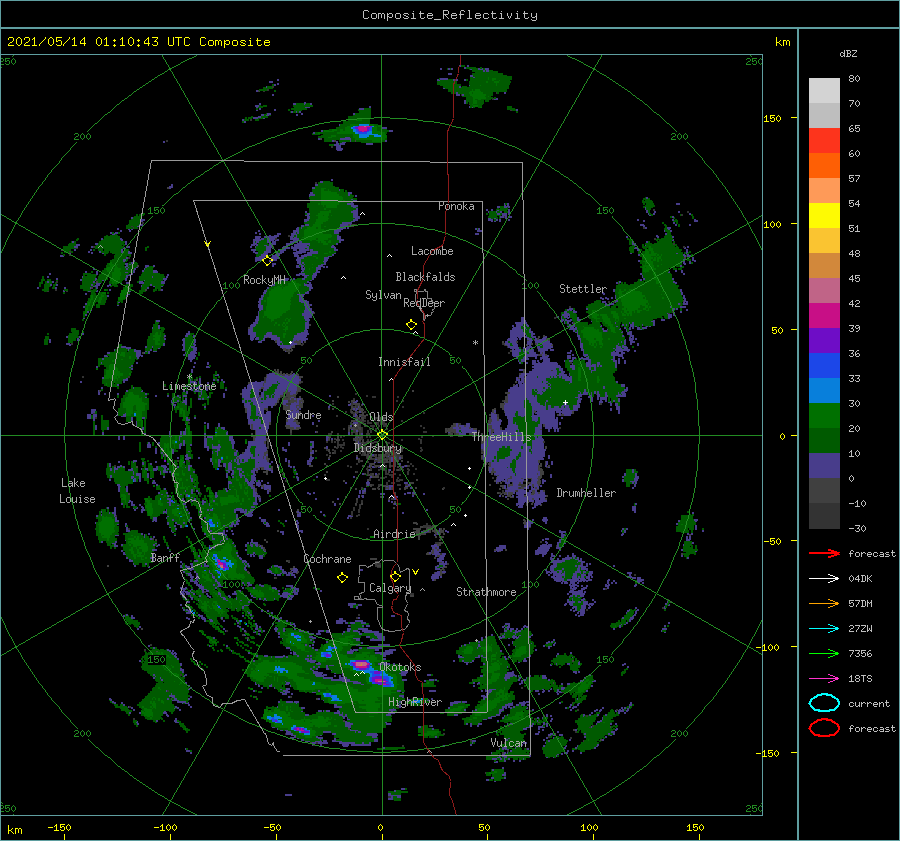Click the 'Sylvan' map label
The height and width of the screenshot is (841, 900).
(383, 295)
